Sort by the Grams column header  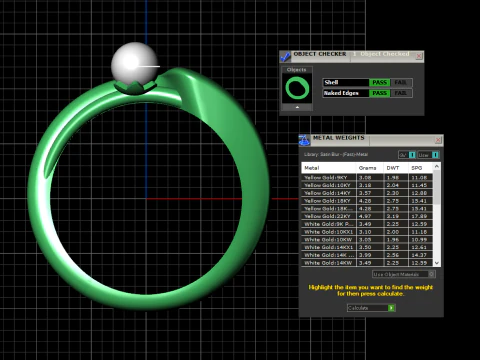370,168
